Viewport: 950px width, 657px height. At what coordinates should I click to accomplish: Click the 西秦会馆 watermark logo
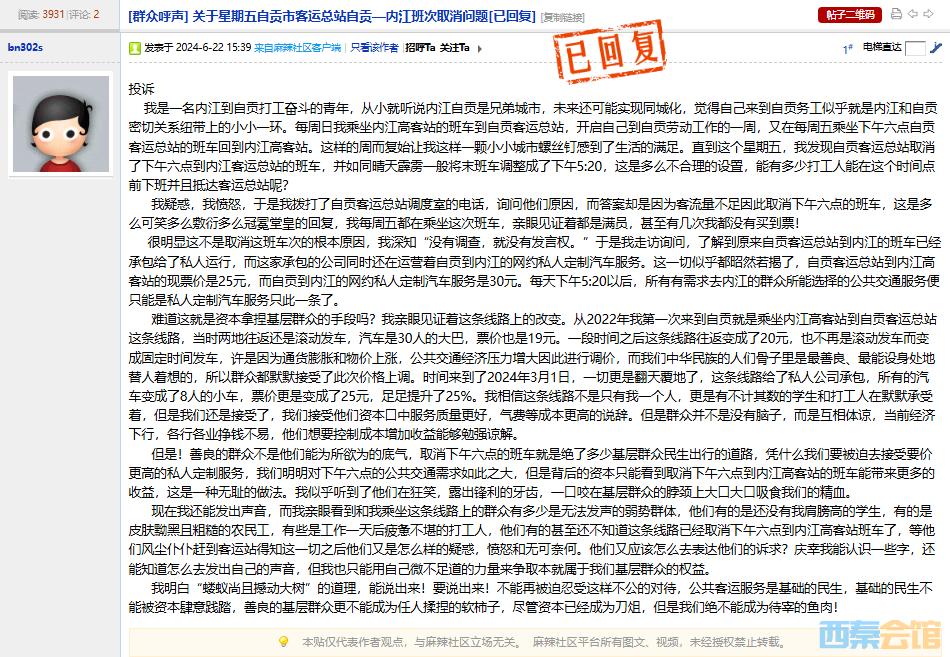(x=880, y=632)
